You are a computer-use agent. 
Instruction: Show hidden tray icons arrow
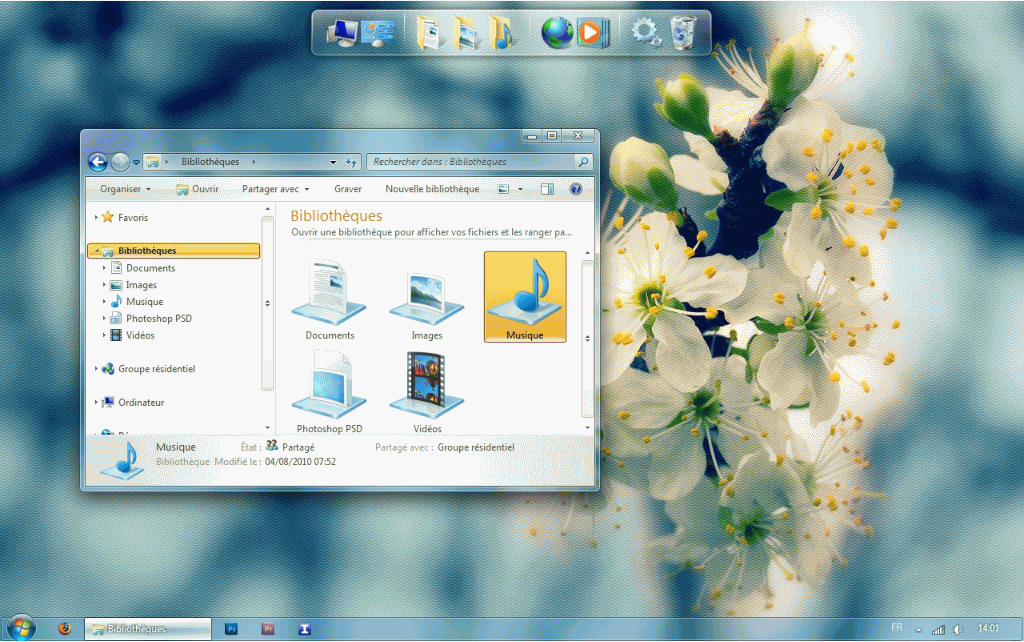(x=918, y=630)
